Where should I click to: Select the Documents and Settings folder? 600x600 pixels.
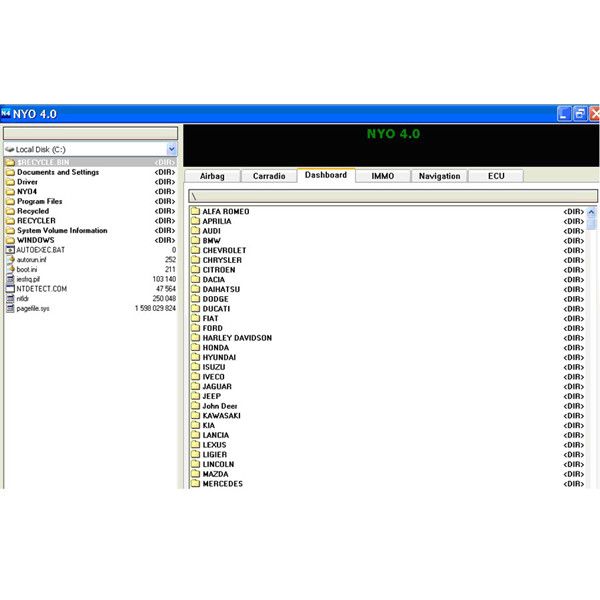click(x=57, y=172)
